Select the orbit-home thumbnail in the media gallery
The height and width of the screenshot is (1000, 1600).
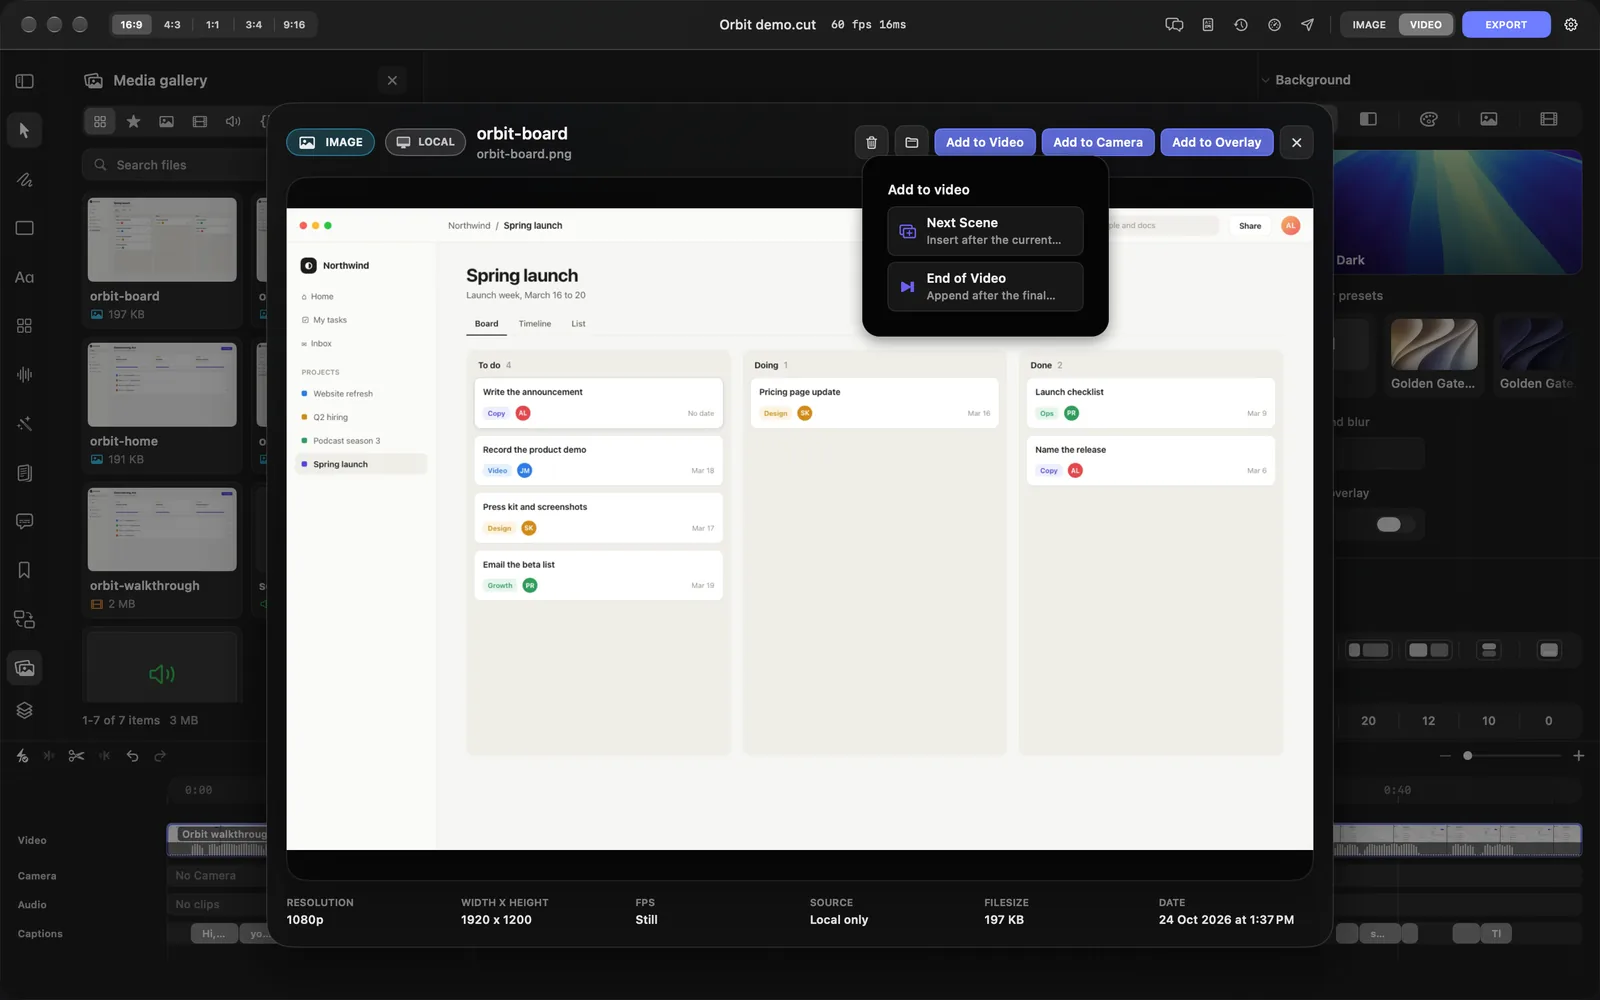(x=162, y=385)
